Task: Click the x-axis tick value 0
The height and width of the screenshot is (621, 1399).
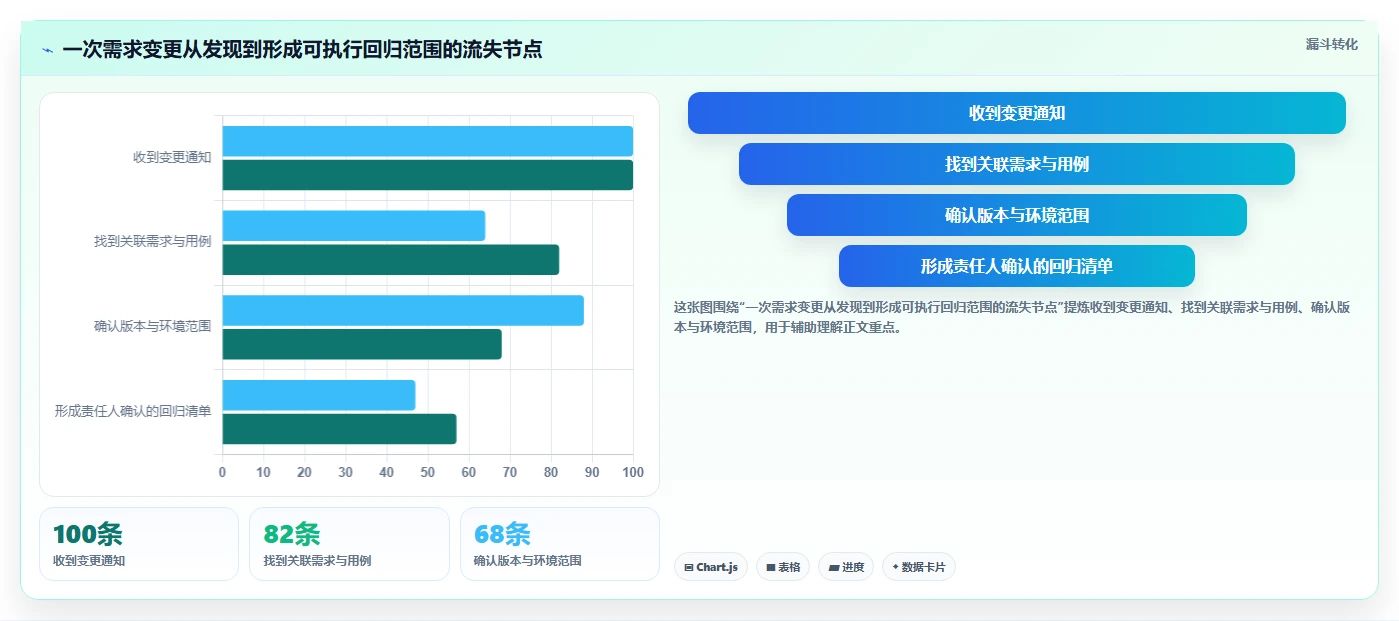Action: click(222, 472)
